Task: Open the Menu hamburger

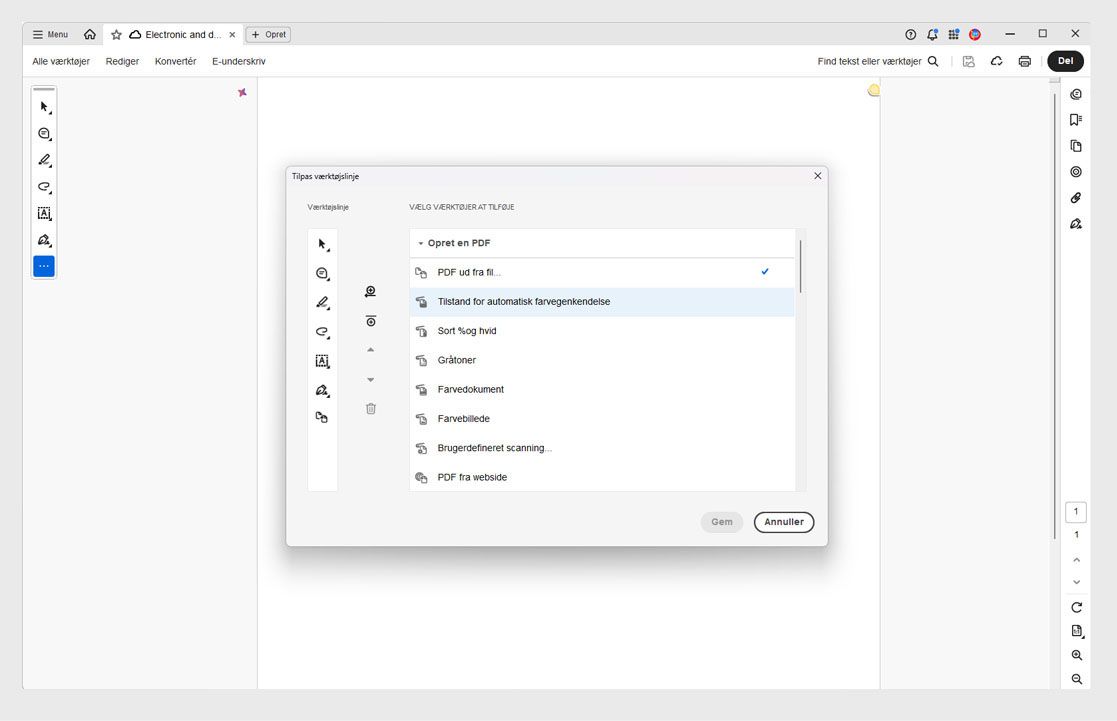Action: coord(50,34)
